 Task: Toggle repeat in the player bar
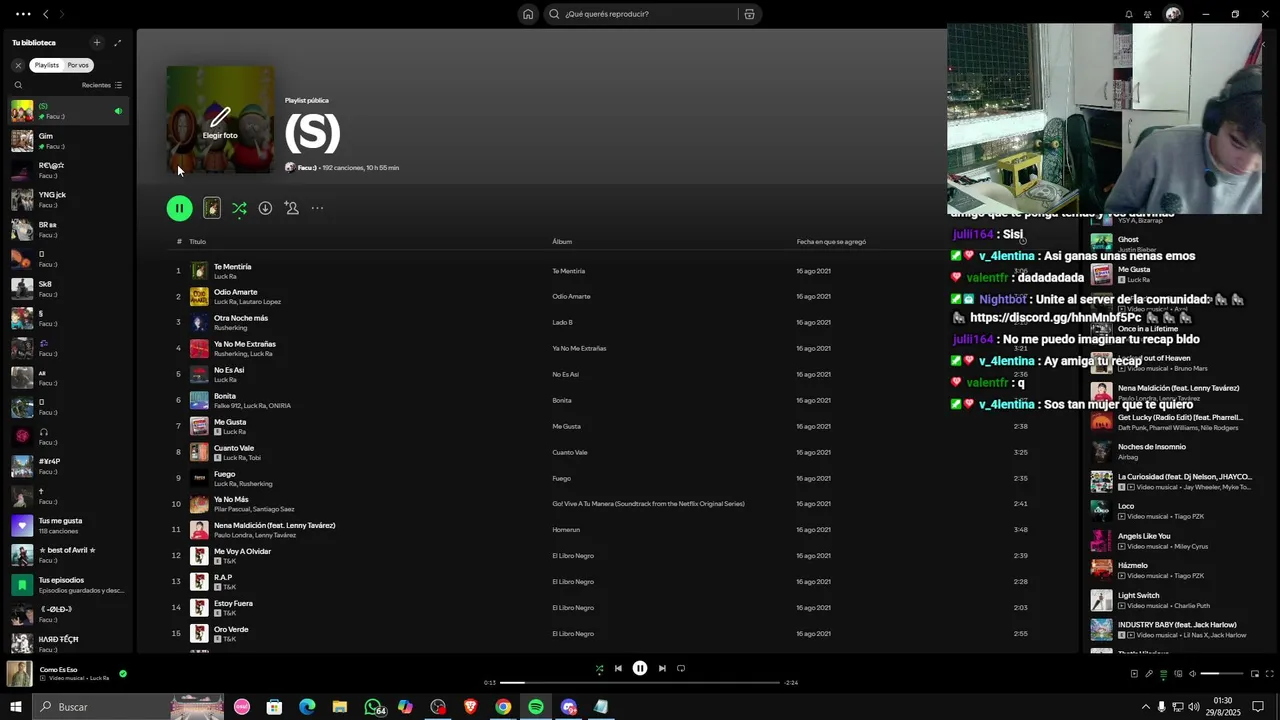(681, 668)
